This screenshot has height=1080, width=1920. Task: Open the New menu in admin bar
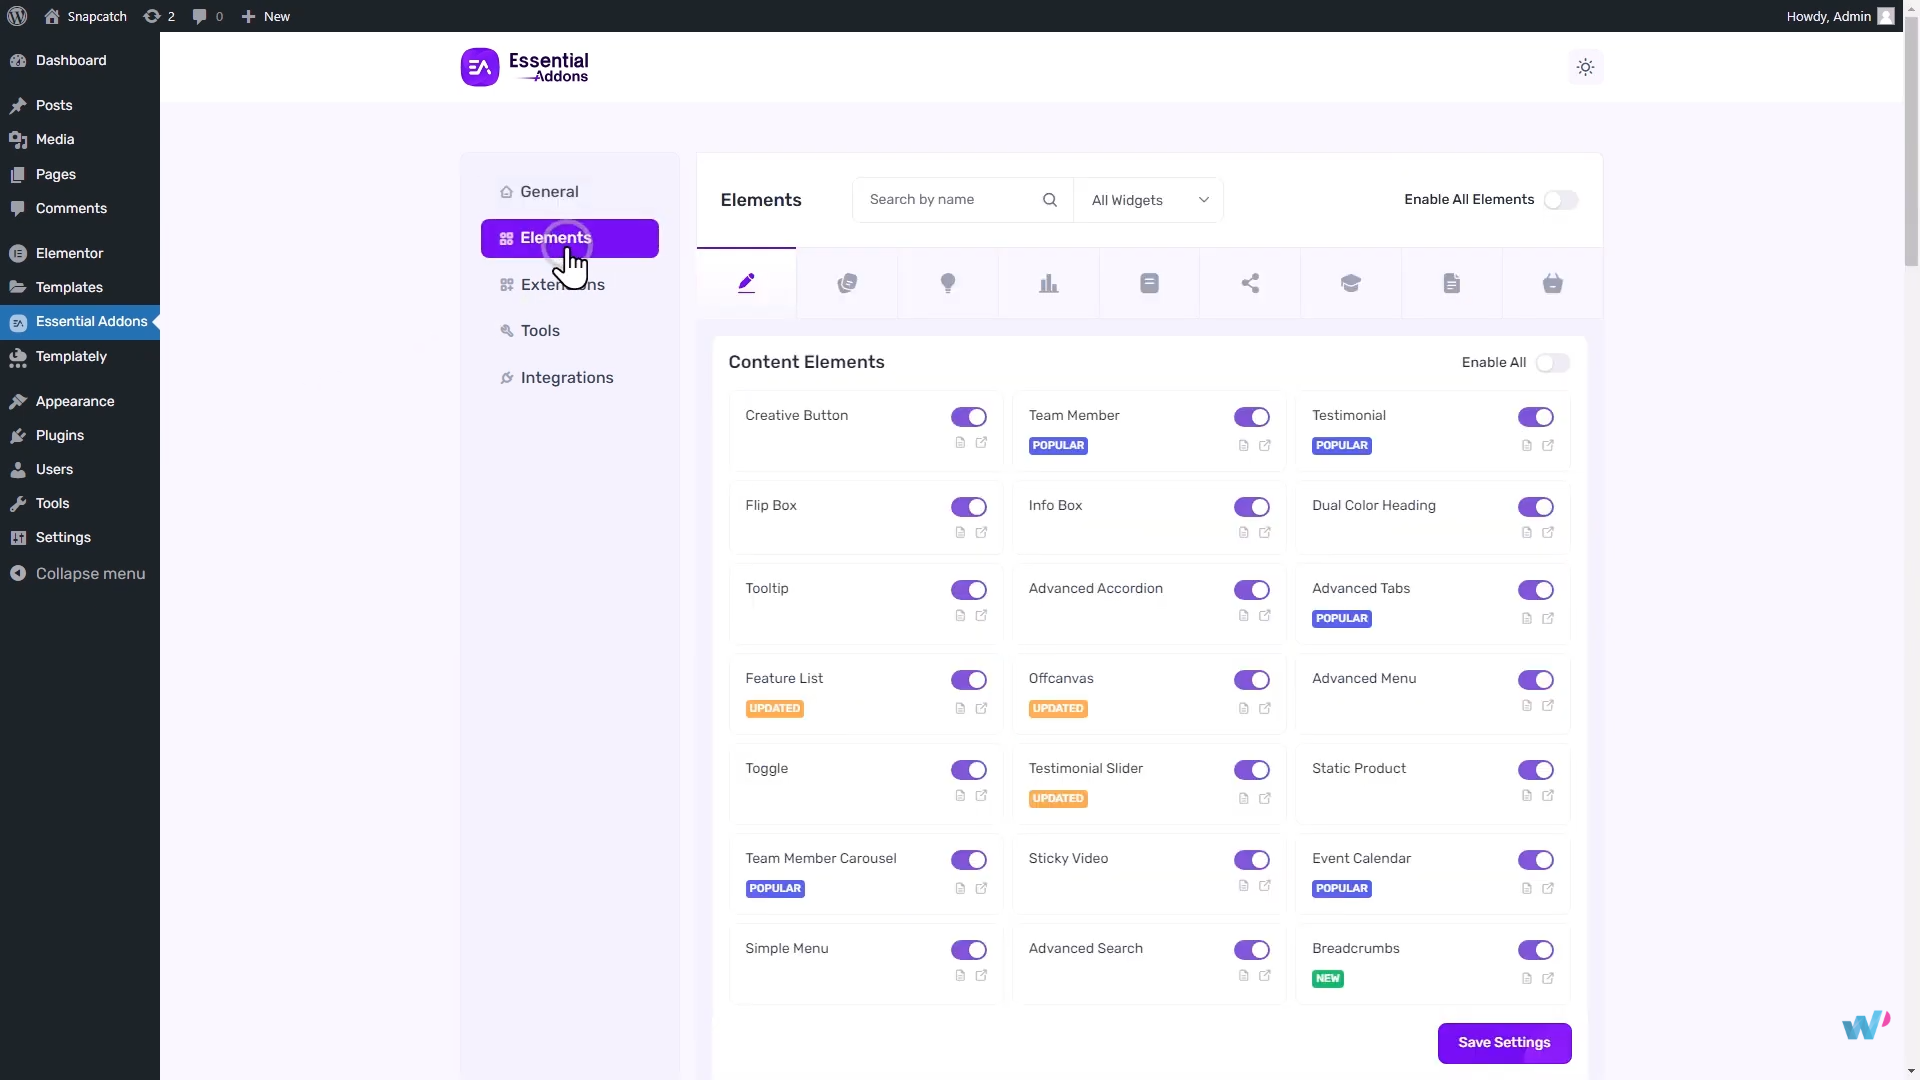click(x=266, y=16)
